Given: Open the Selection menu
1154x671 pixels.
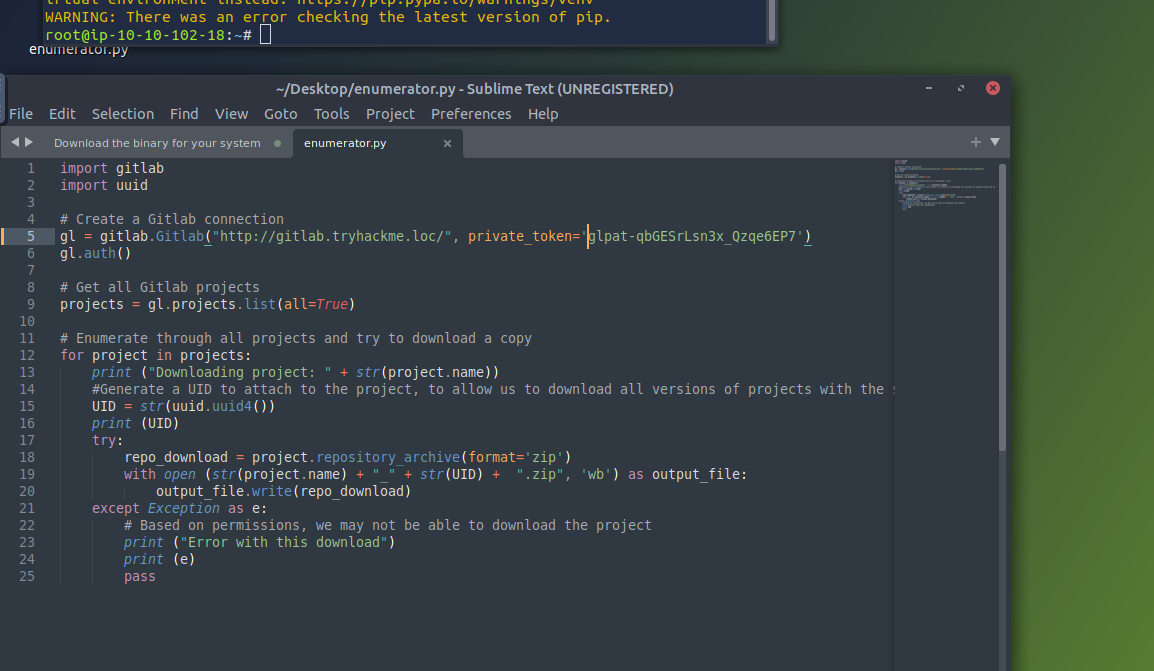Looking at the screenshot, I should [x=123, y=114].
